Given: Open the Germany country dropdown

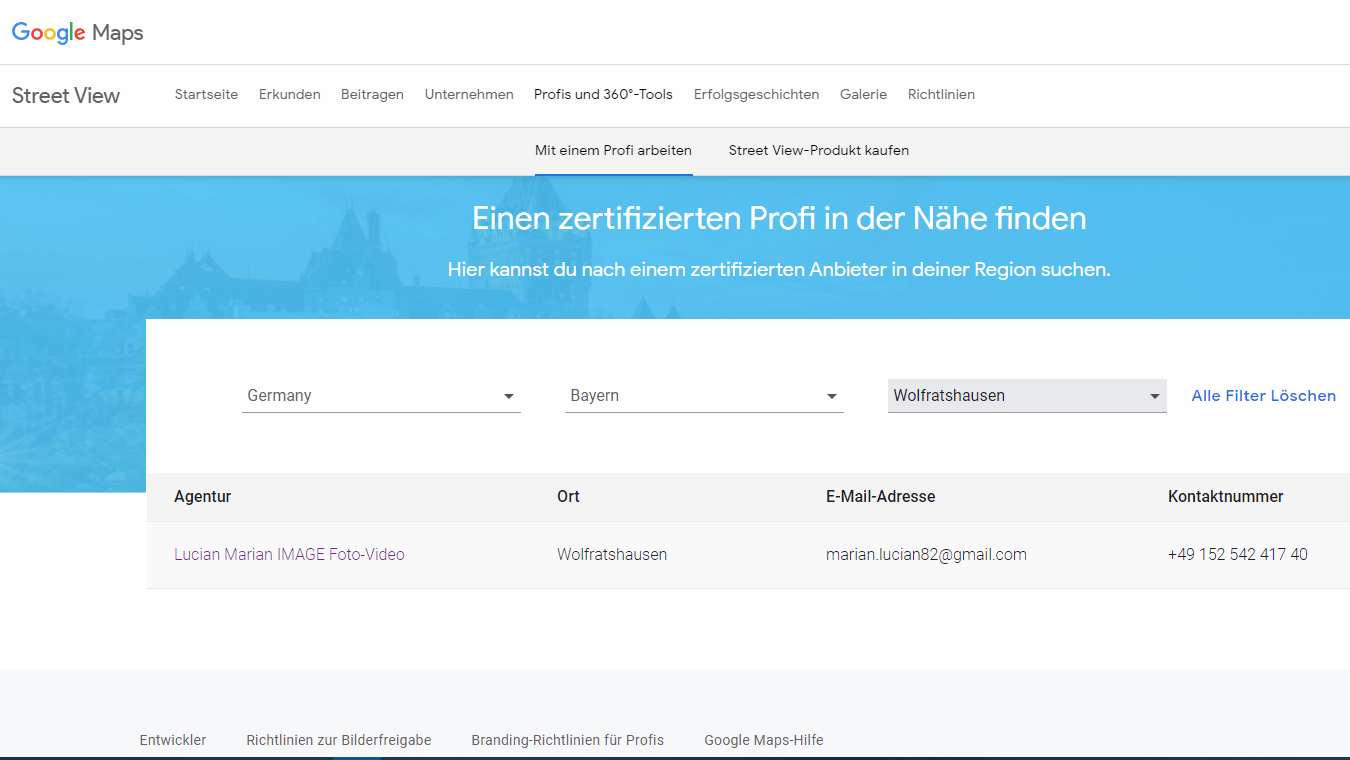Looking at the screenshot, I should coord(381,396).
